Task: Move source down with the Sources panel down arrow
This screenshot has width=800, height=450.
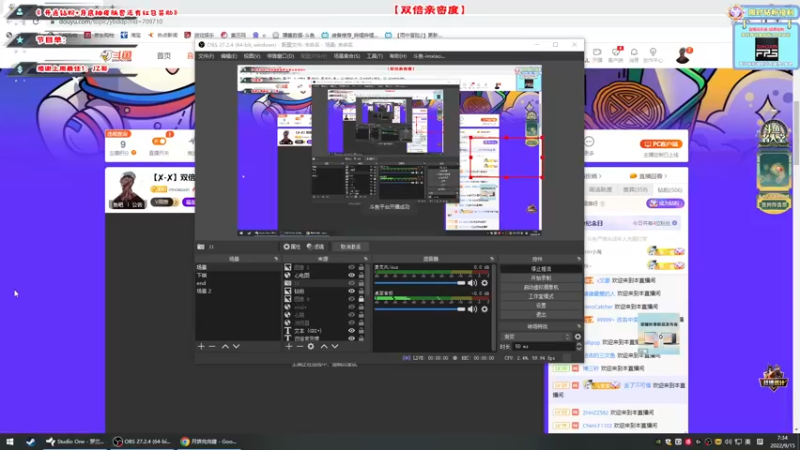Action: click(x=335, y=346)
